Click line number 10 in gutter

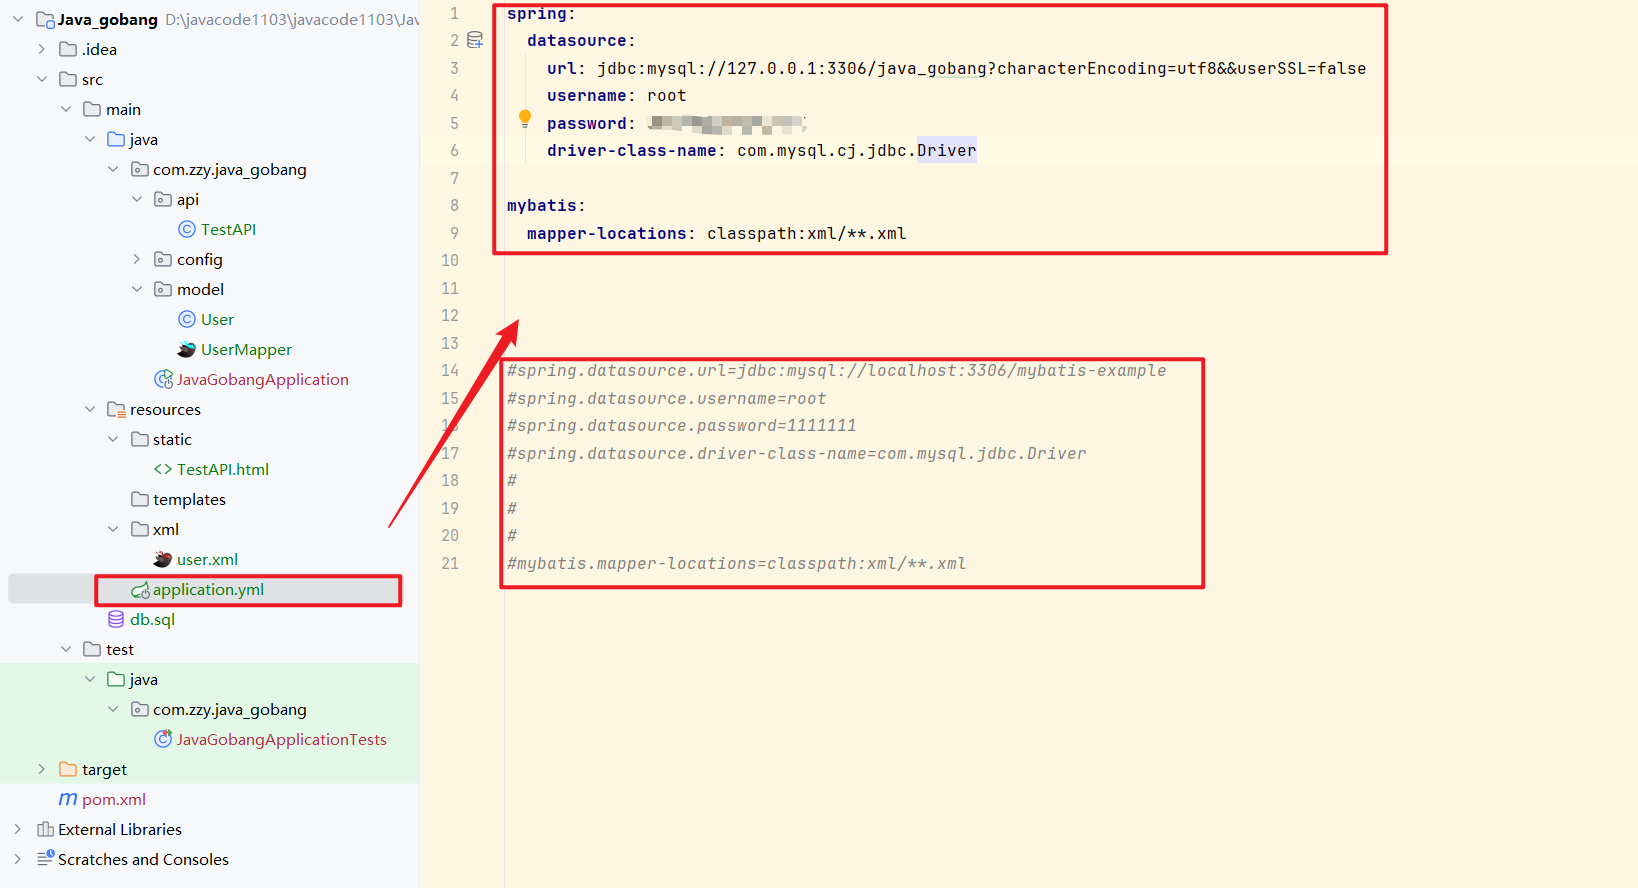(450, 260)
